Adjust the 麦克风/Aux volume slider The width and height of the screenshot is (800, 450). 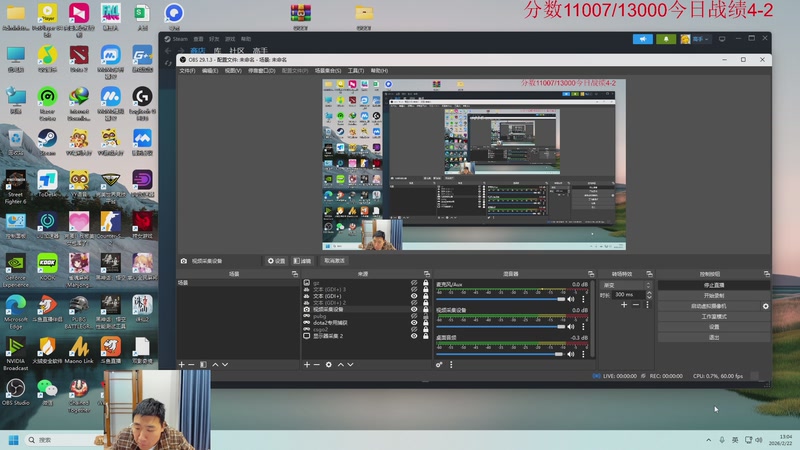point(501,299)
